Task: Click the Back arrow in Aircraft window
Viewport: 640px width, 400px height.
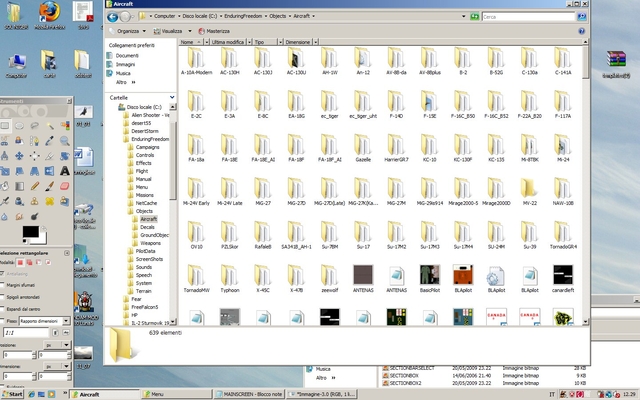Action: coord(113,17)
